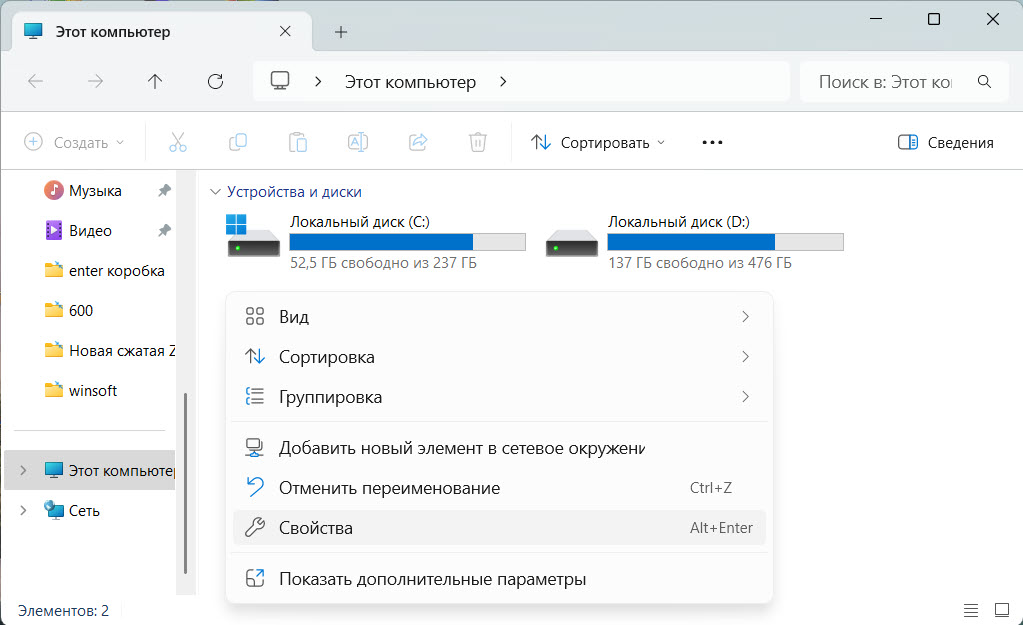
Task: Click the Delete icon on the toolbar
Action: pos(478,142)
